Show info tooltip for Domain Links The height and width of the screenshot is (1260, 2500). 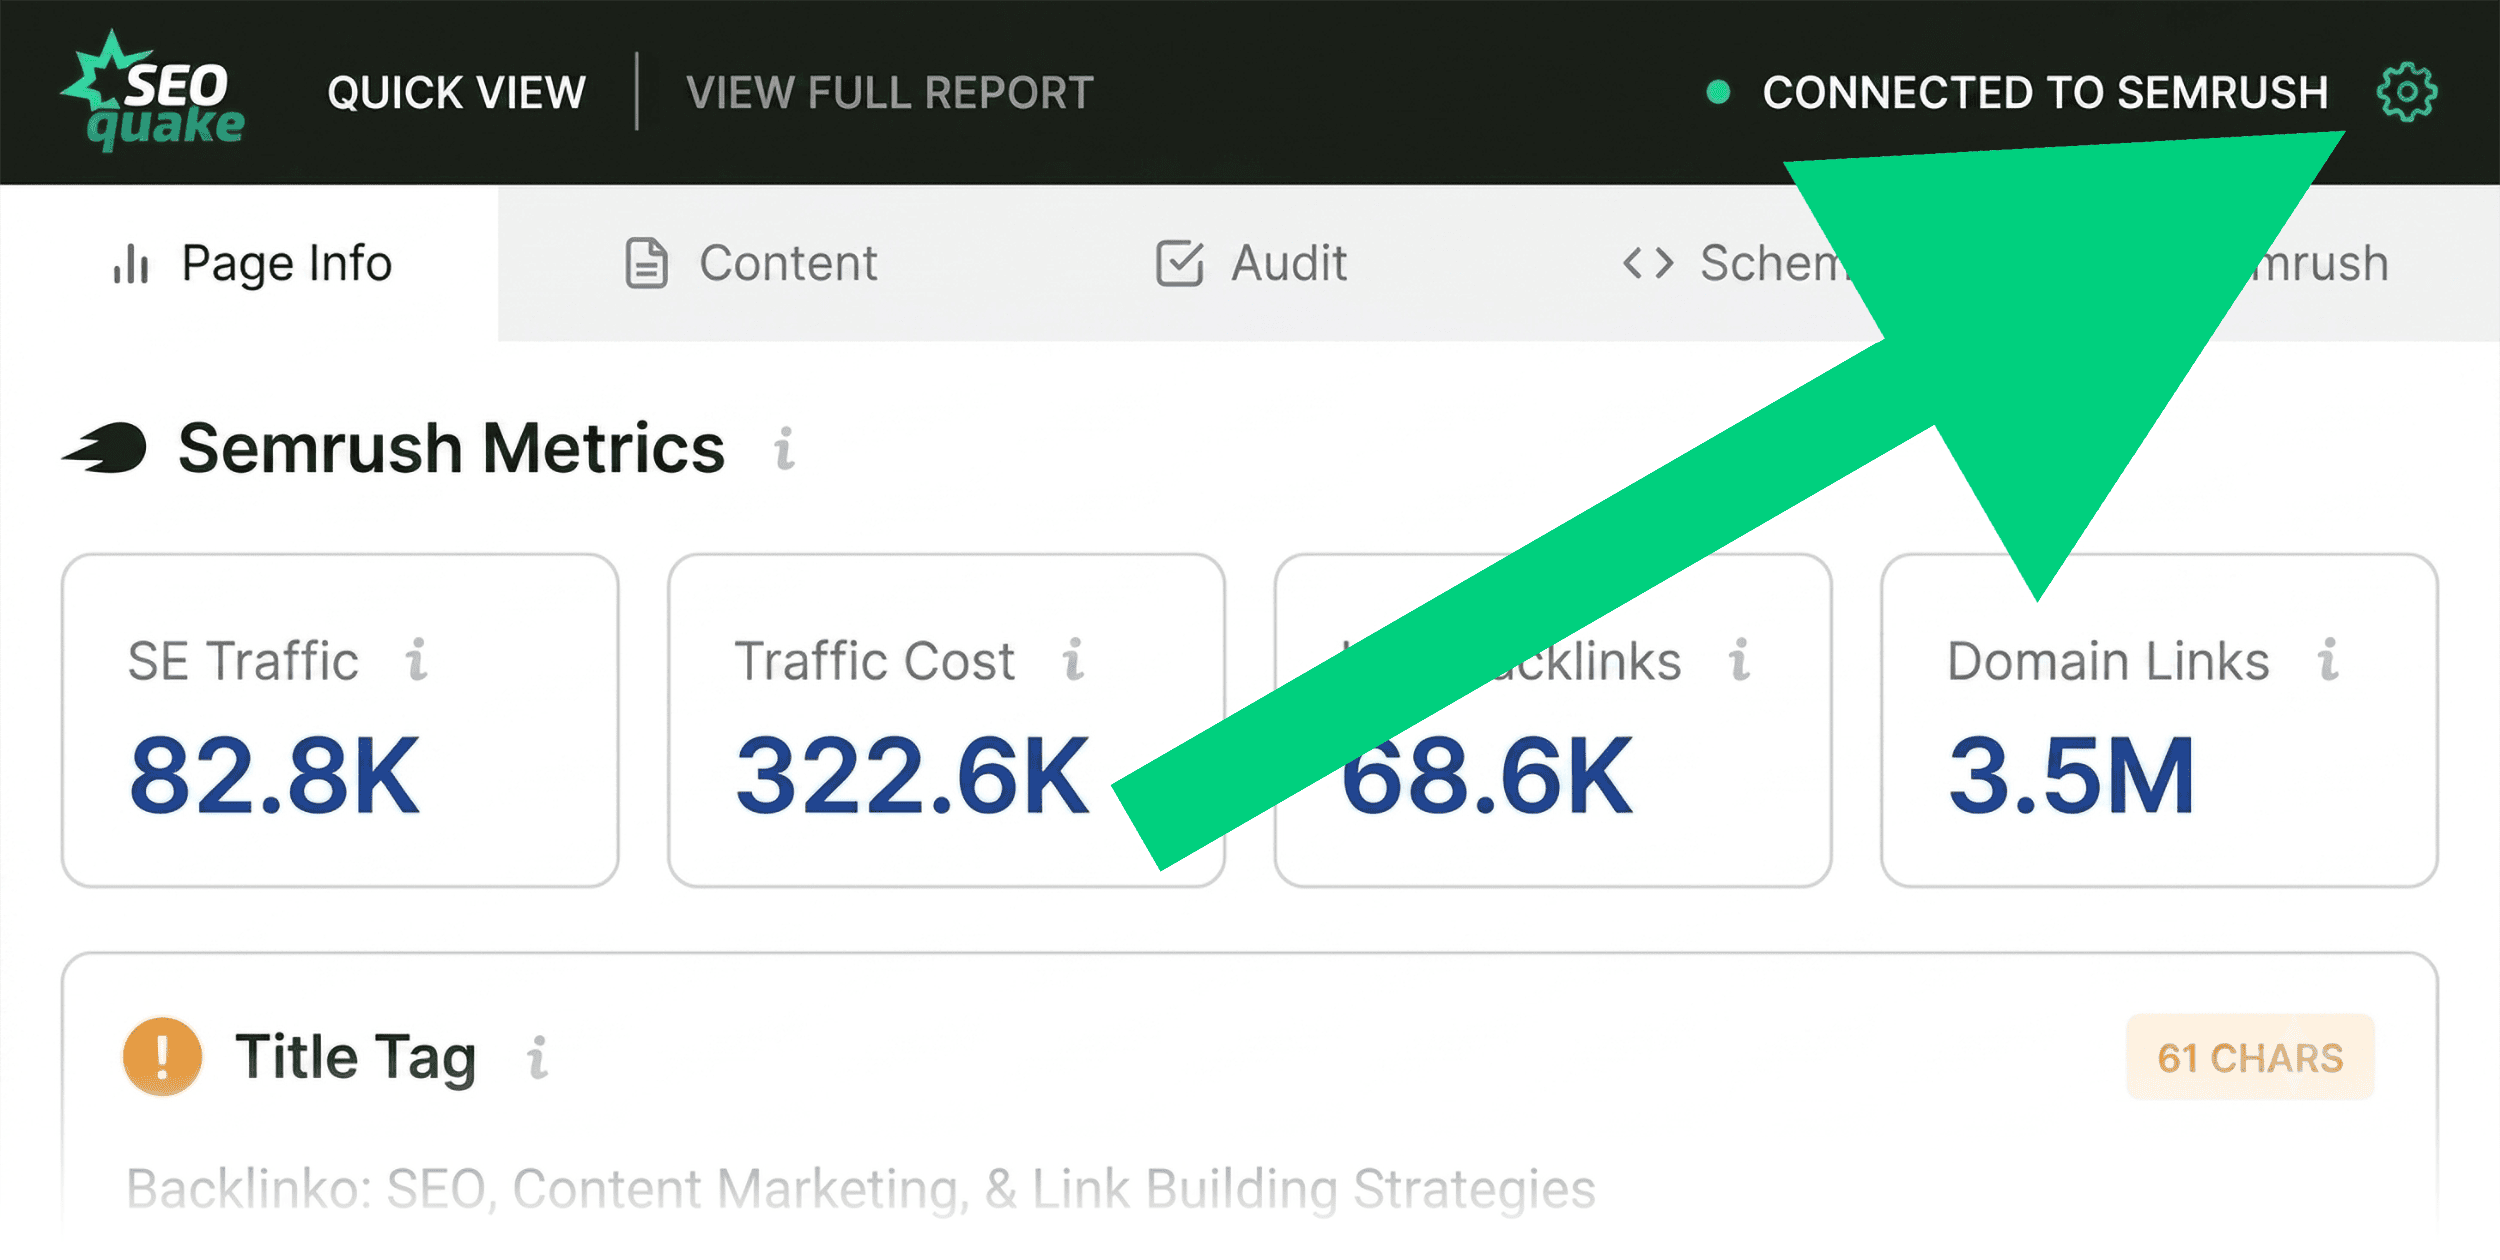point(2329,660)
